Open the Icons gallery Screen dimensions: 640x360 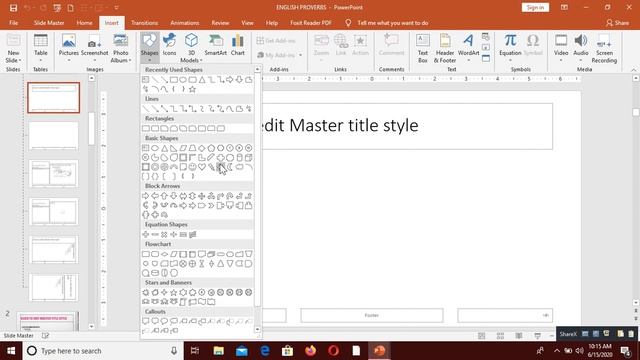(169, 45)
